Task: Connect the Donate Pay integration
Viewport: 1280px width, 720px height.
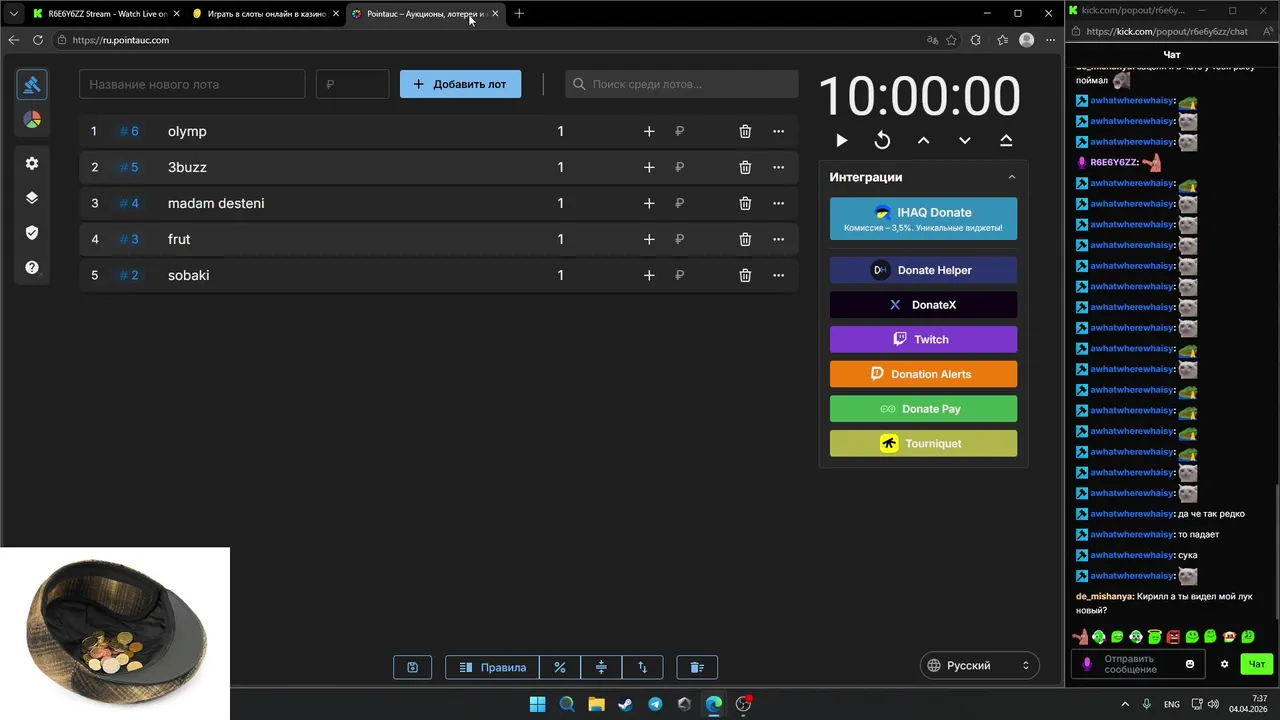Action: tap(923, 409)
